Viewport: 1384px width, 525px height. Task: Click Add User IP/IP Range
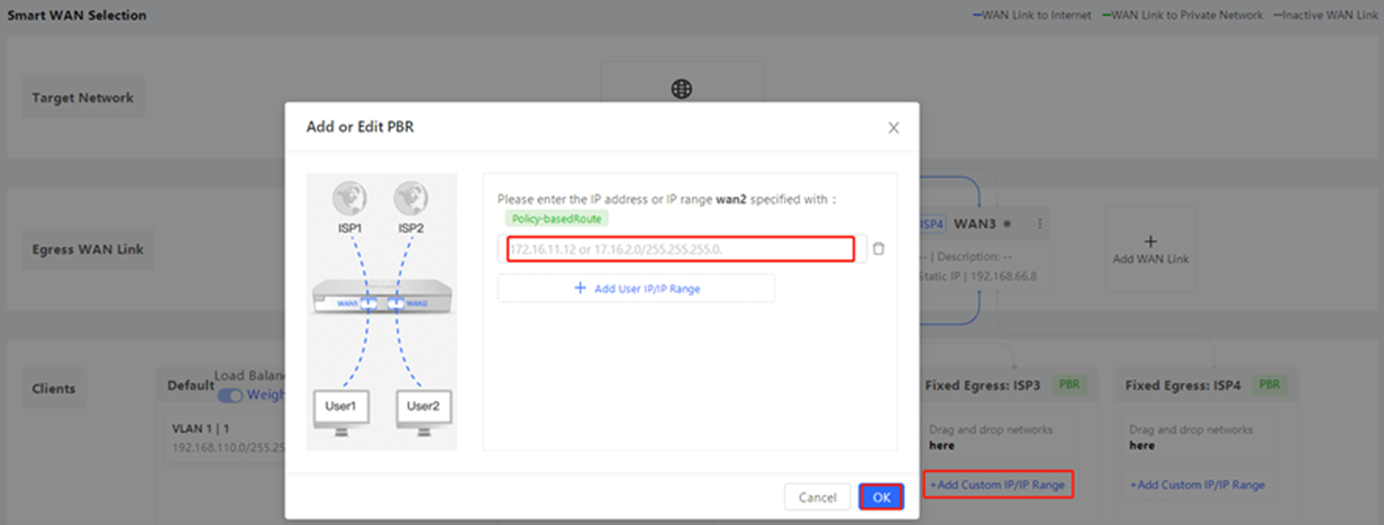click(636, 288)
